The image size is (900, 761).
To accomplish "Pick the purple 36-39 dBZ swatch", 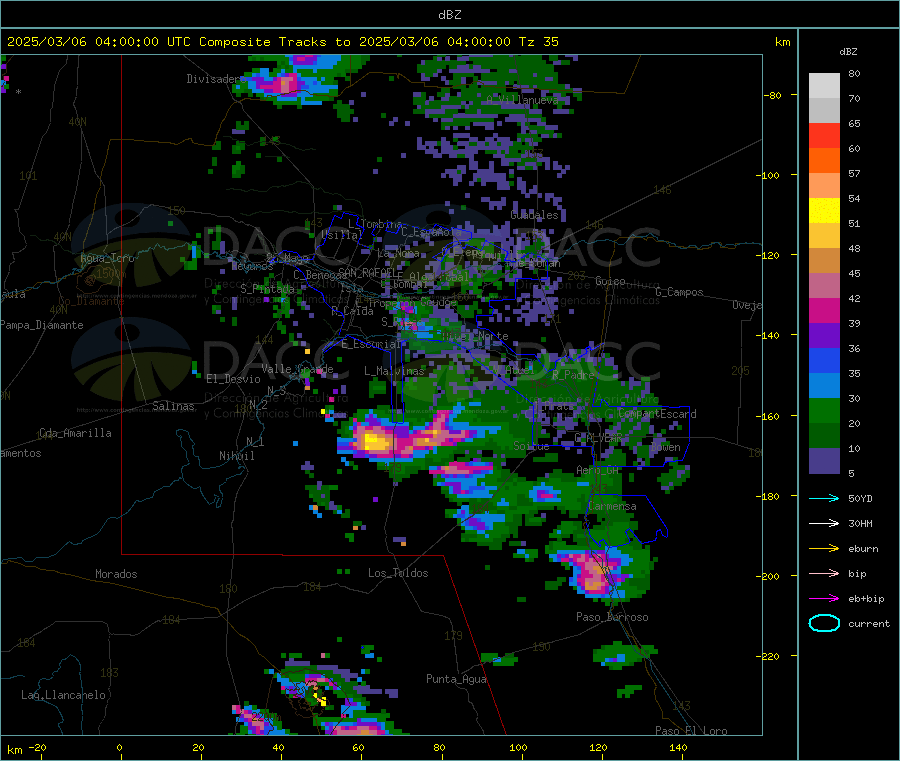I will [x=824, y=336].
